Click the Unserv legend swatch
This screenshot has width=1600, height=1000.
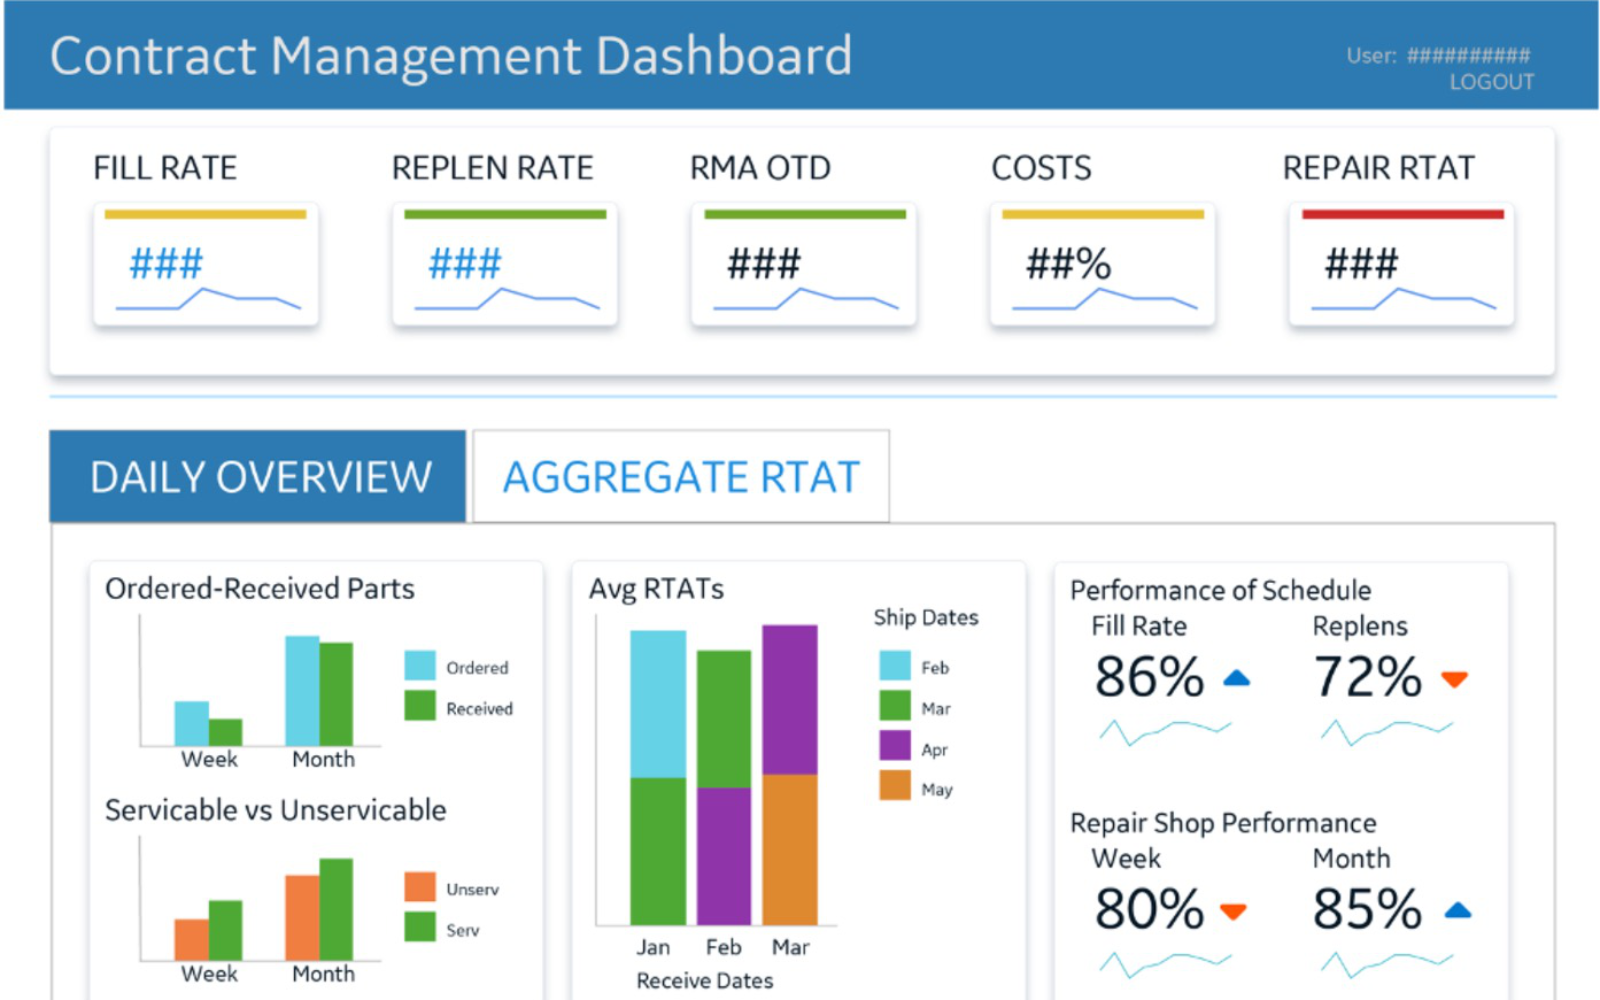click(x=420, y=887)
